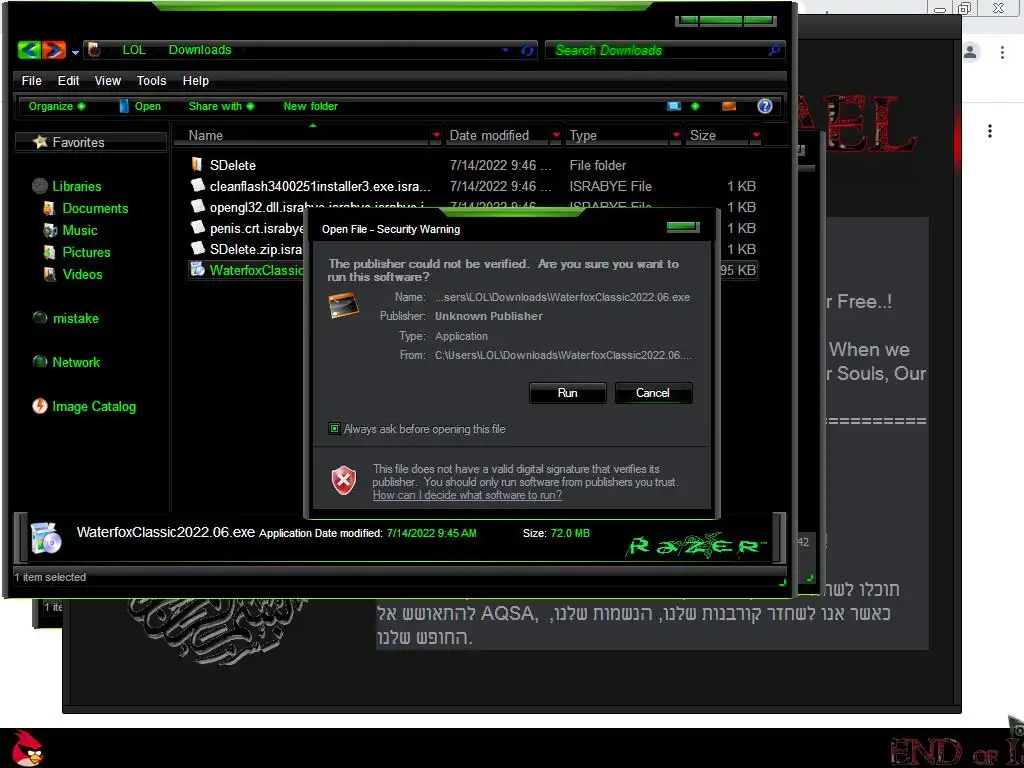Screen dimensions: 1024x768
Task: Open the page's secondary three-dot menu
Action: coord(990,131)
